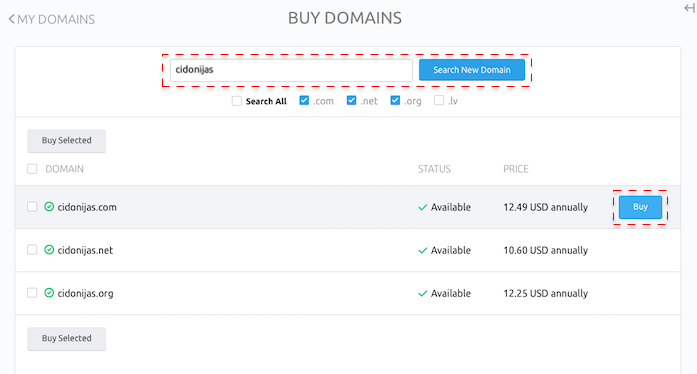
Task: Click green status icon beside cidonijas.org
Action: (49, 293)
